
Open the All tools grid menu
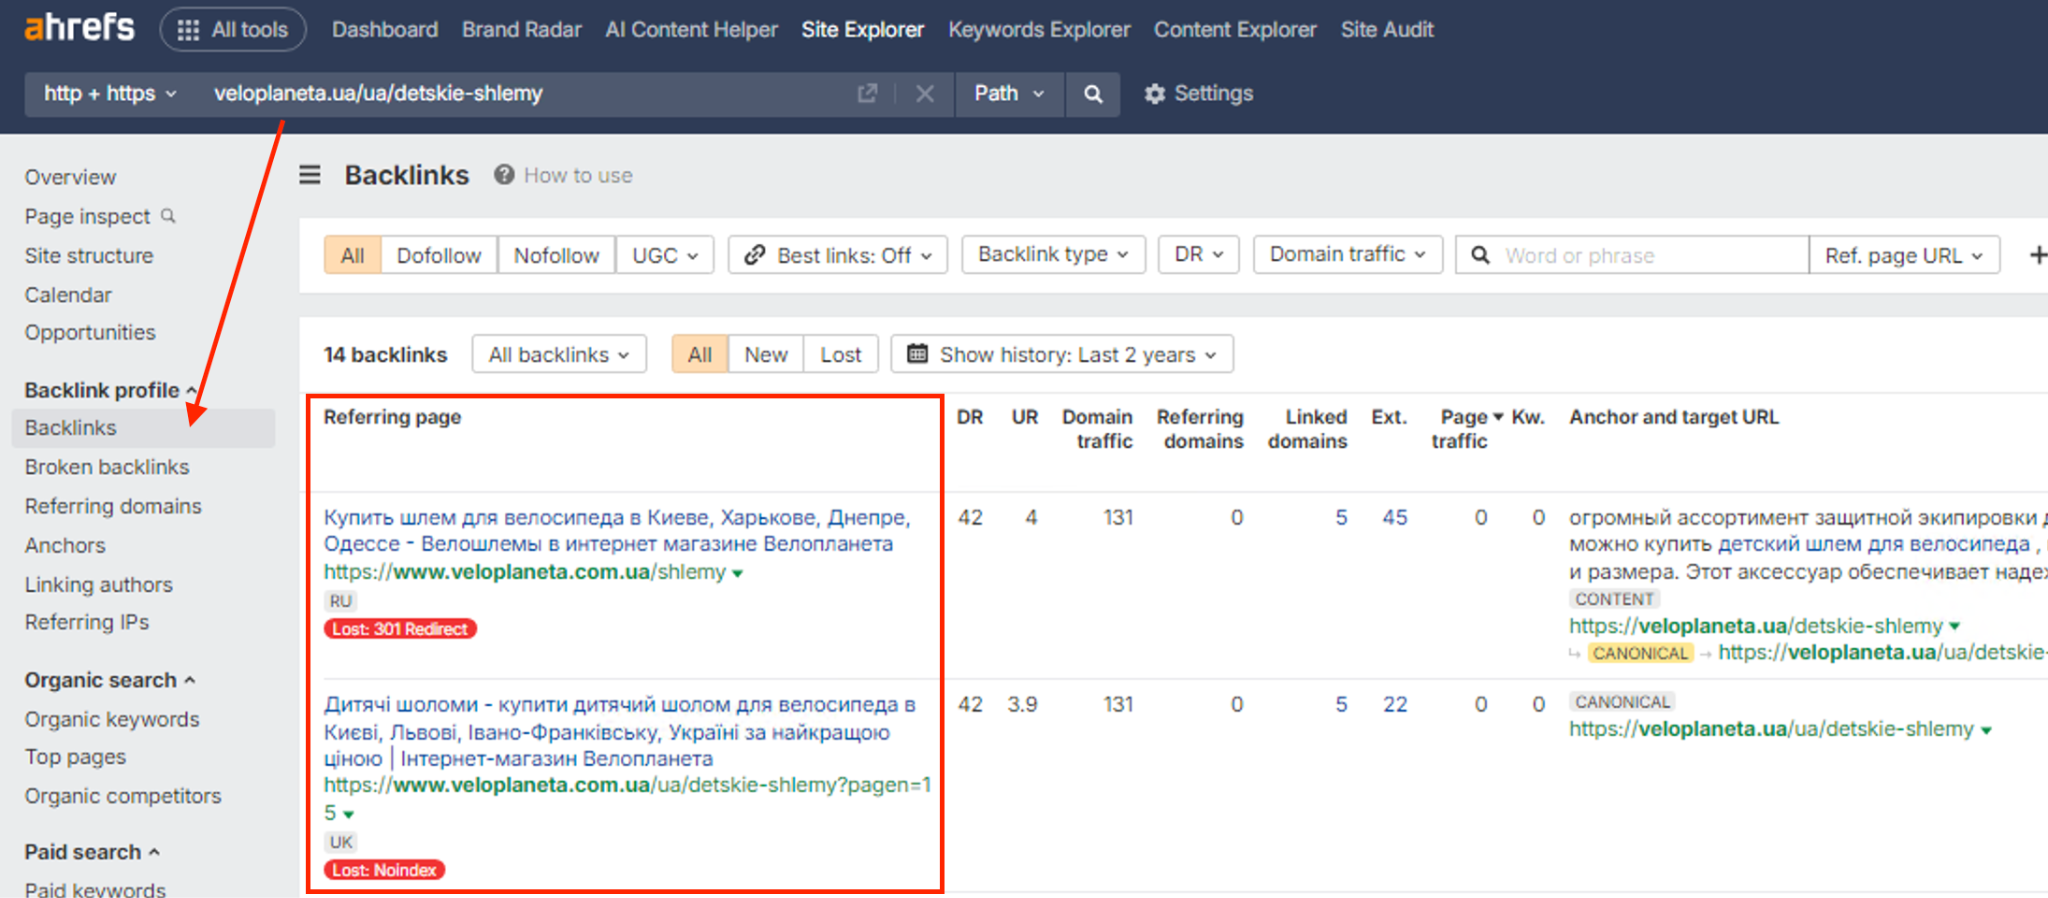coord(233,30)
